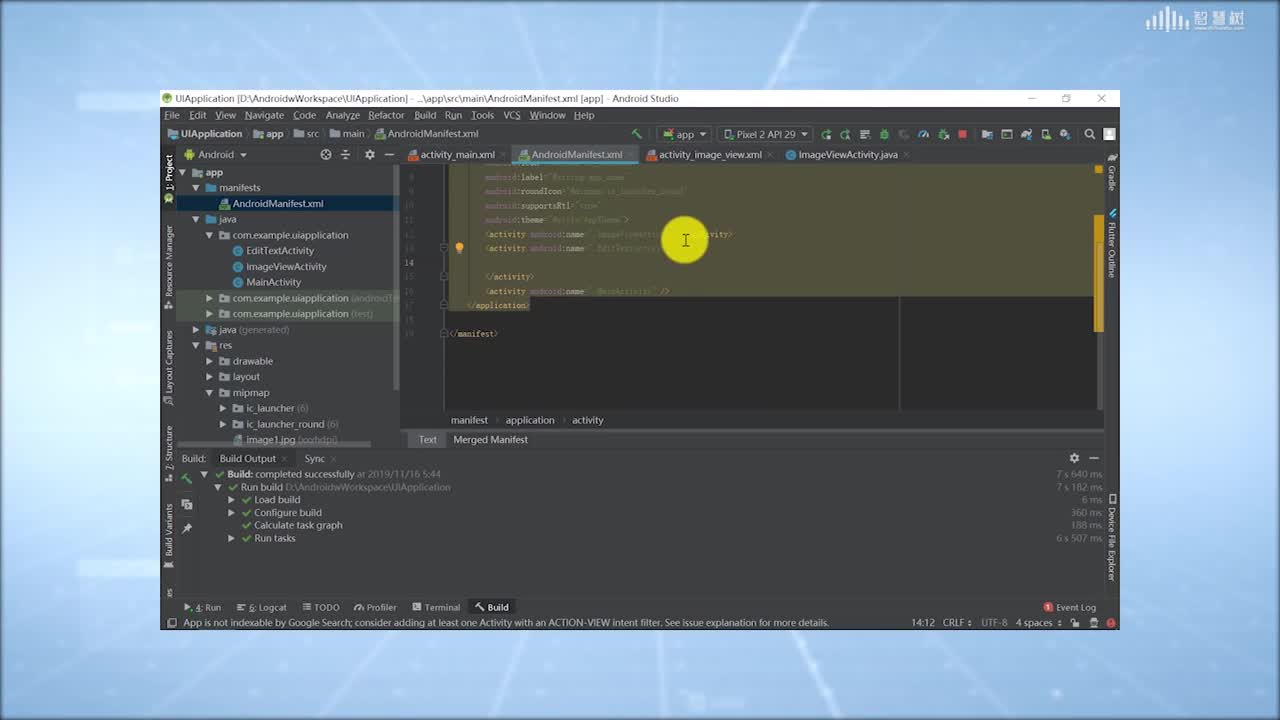Expand the ic_launcher_round mipmap folder

pos(224,424)
